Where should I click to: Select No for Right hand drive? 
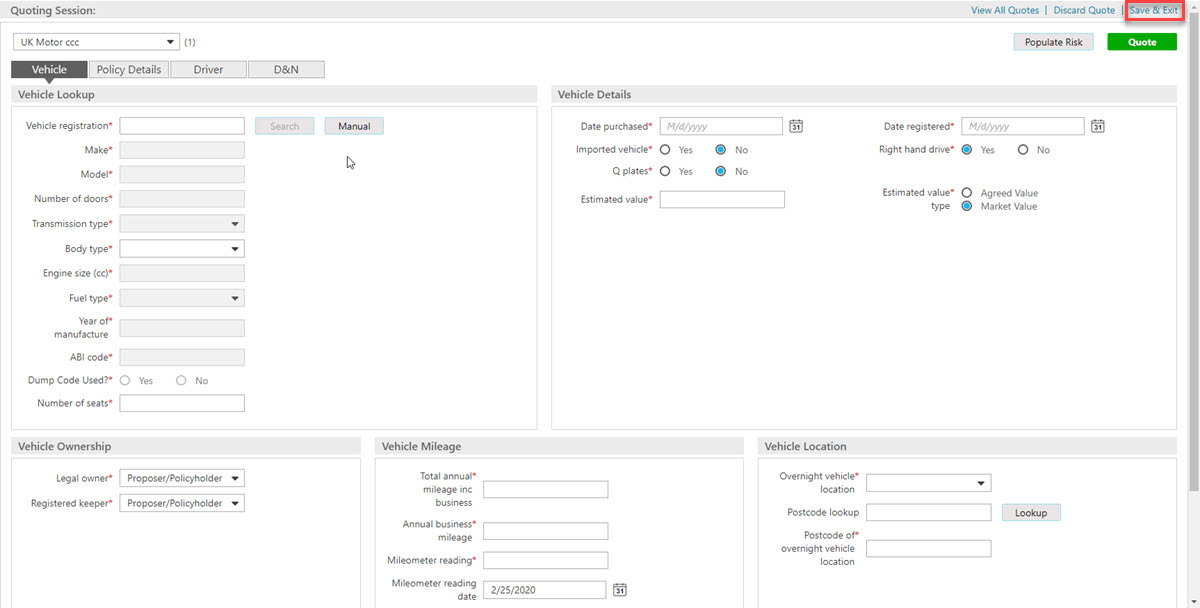(x=1023, y=150)
